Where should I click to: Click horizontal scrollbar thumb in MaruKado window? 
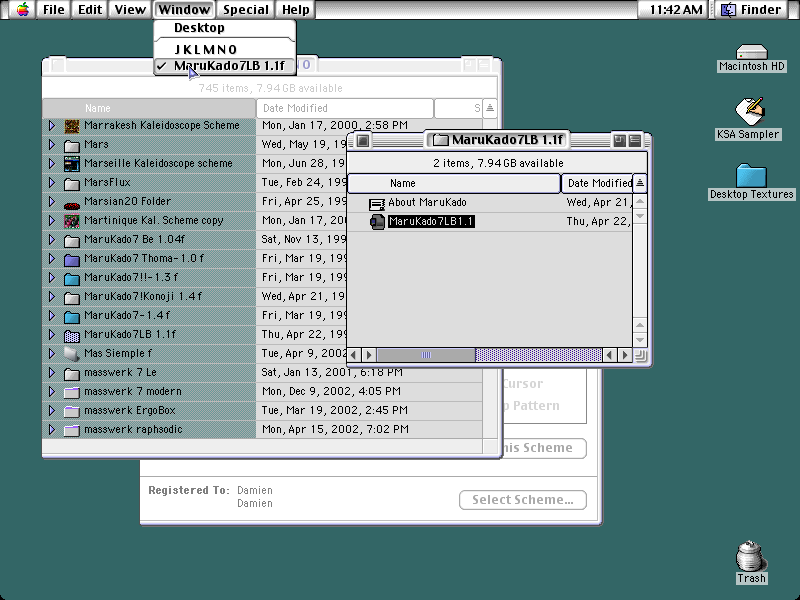pyautogui.click(x=426, y=355)
